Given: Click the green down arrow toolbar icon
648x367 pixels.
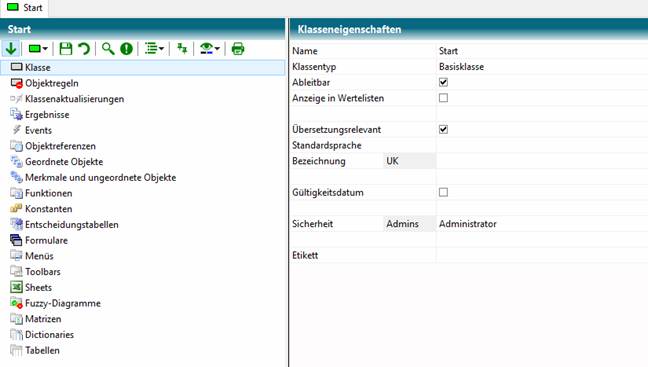Looking at the screenshot, I should pos(11,49).
